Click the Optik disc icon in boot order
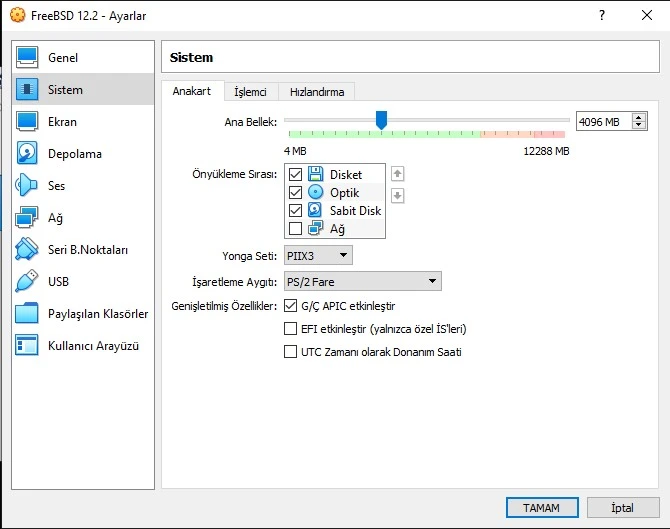Viewport: 670px width, 529px height. coord(315,192)
